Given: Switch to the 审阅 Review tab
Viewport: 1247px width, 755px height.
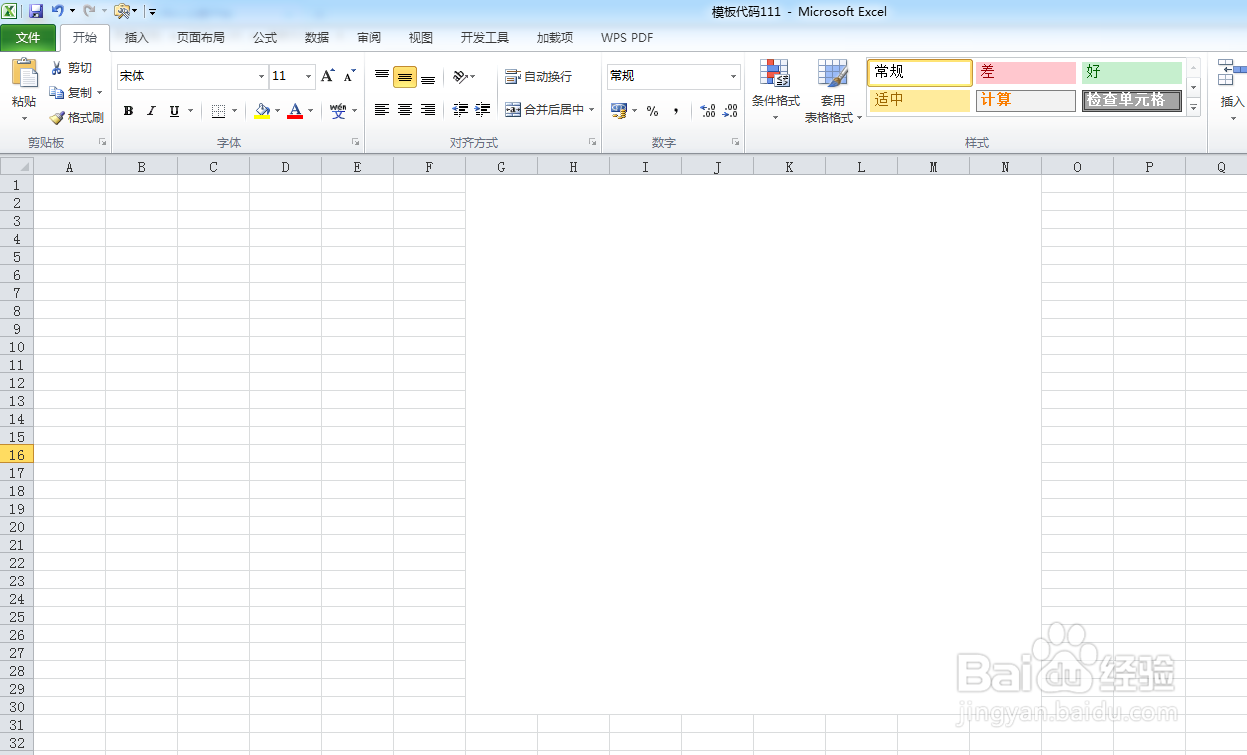Looking at the screenshot, I should [369, 38].
